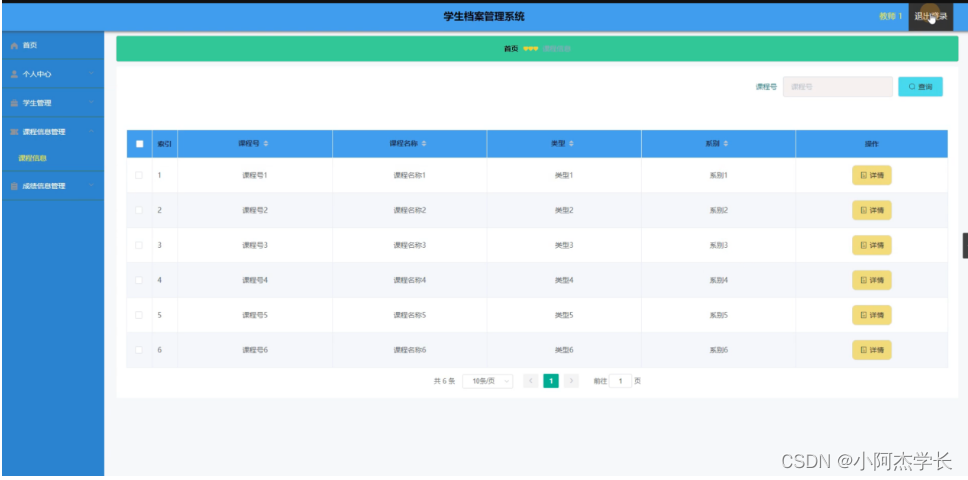Go to the previous page with the left arrow

530,381
